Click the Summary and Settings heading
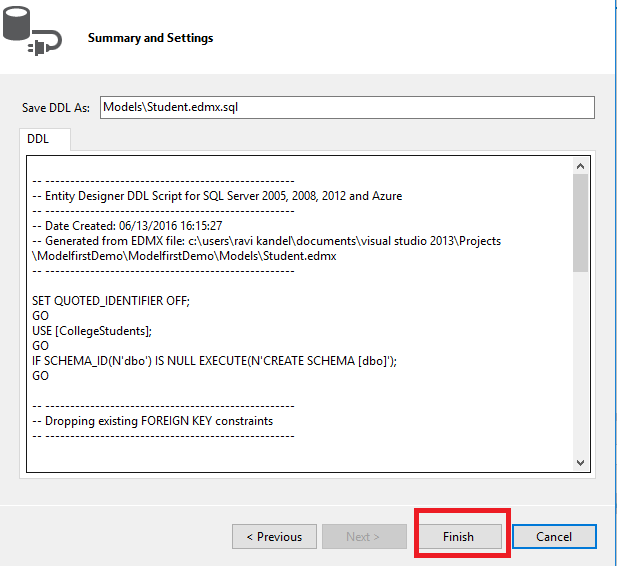The image size is (617, 566). coord(150,38)
